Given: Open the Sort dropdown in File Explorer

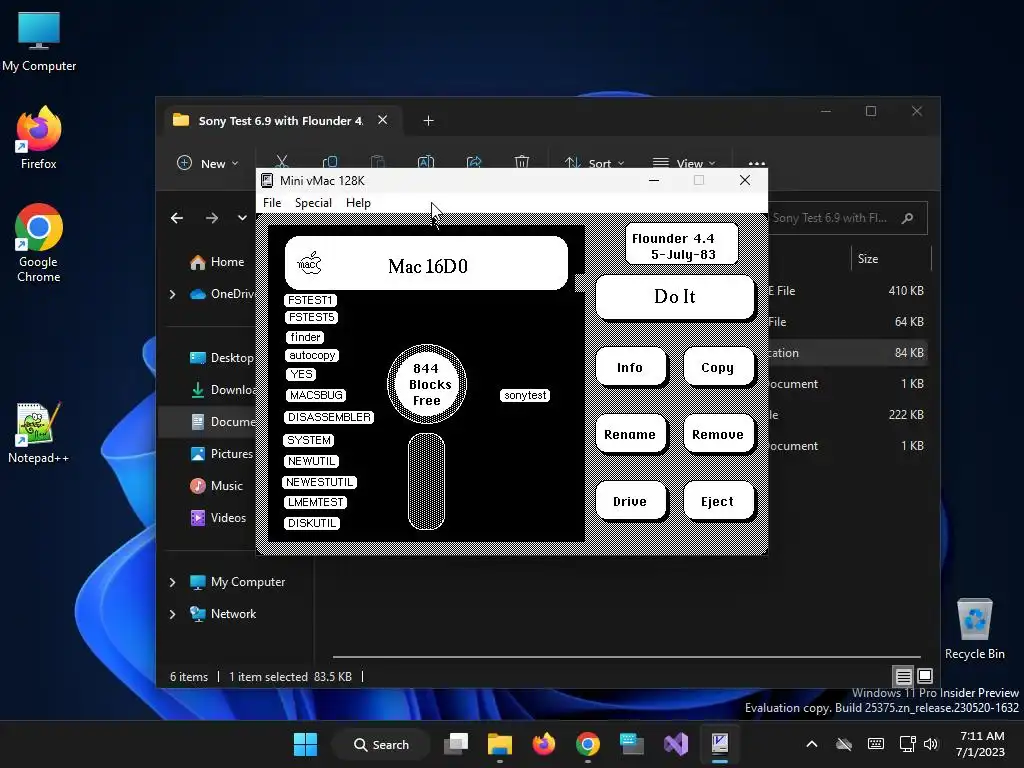Looking at the screenshot, I should pos(594,163).
